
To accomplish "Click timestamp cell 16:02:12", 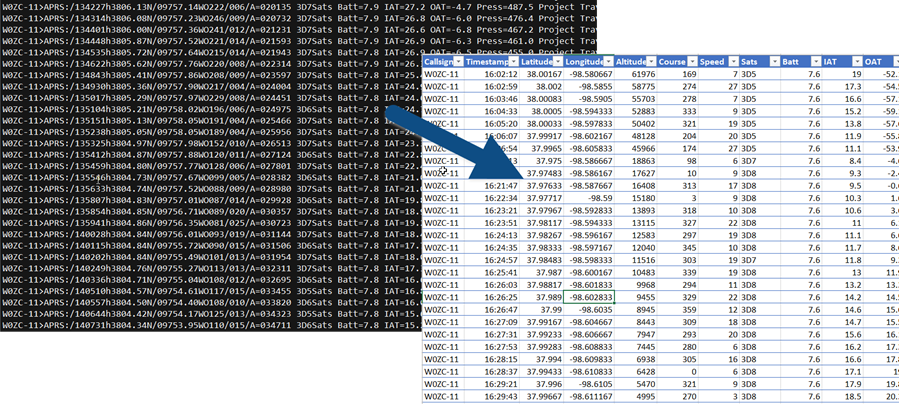I will [x=491, y=74].
